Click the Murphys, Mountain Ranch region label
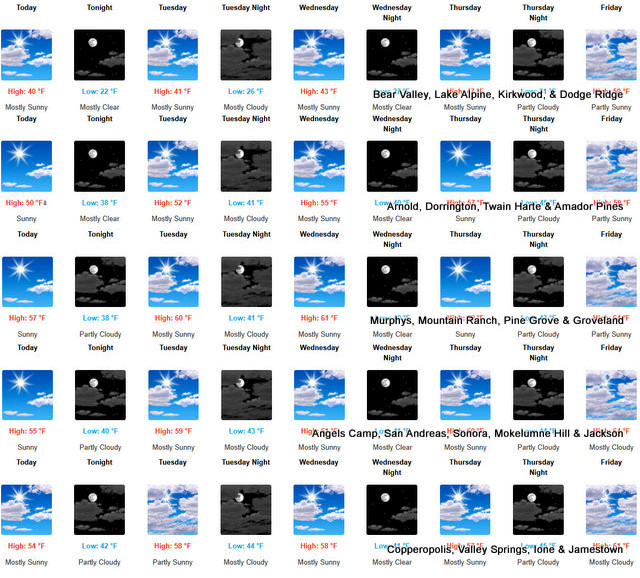 coord(497,320)
